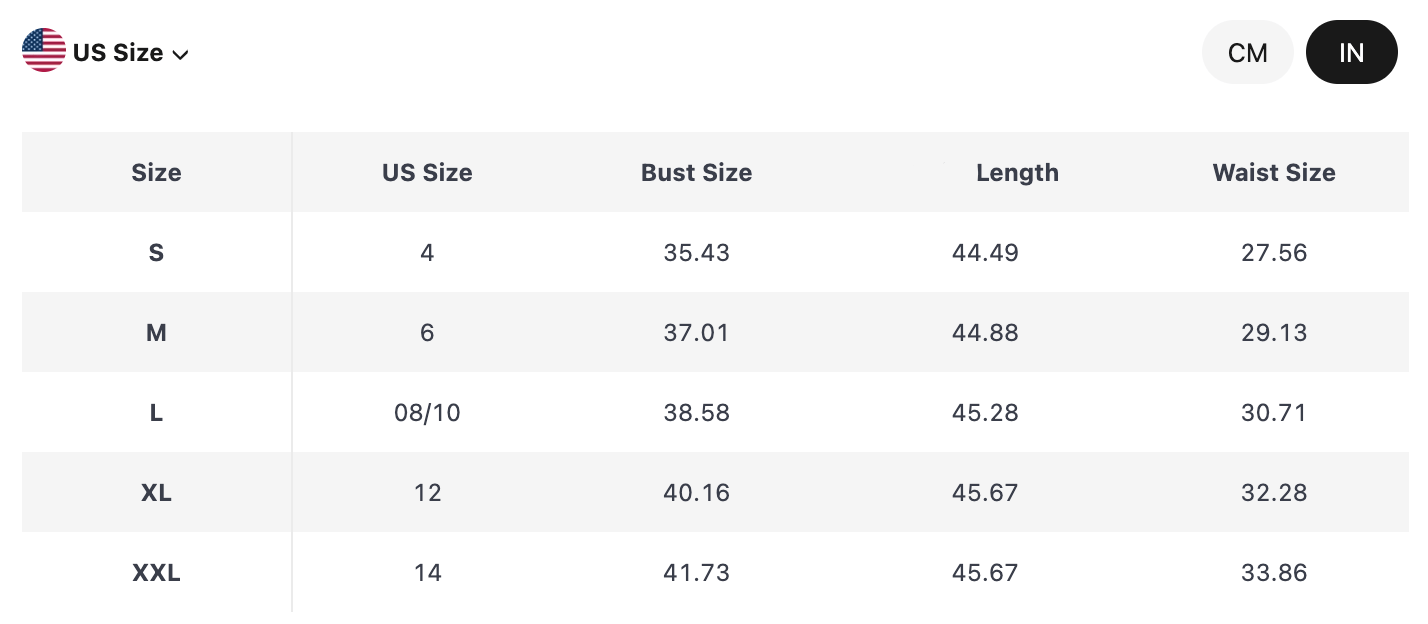Select the L size row label
This screenshot has width=1428, height=624.
156,413
